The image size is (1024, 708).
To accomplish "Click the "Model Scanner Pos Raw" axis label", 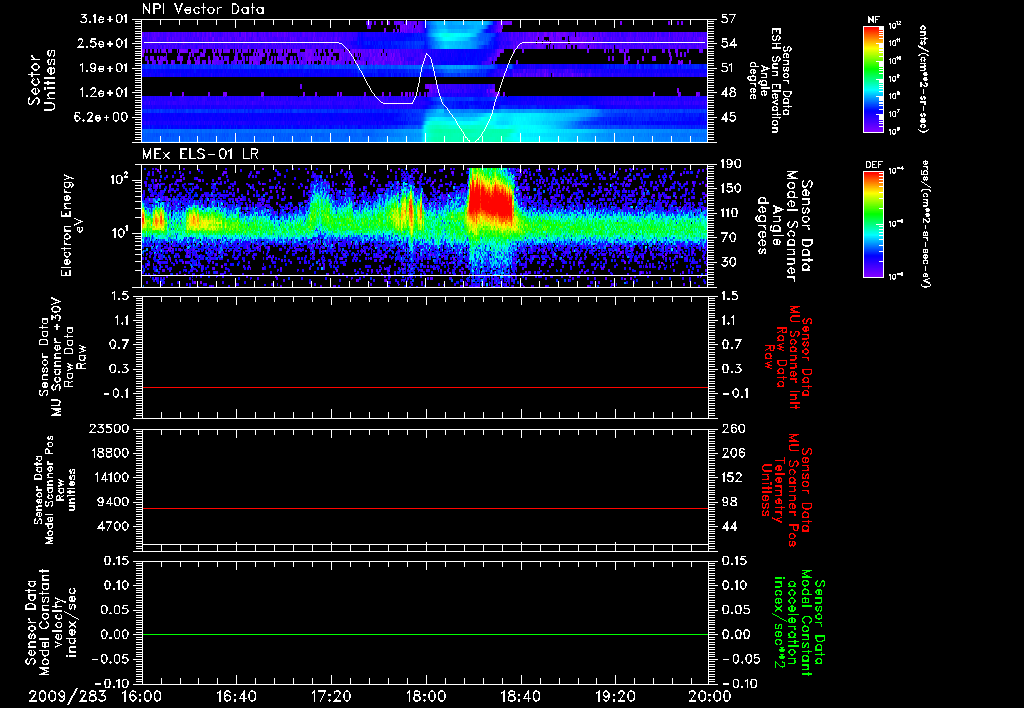I will click(x=56, y=490).
